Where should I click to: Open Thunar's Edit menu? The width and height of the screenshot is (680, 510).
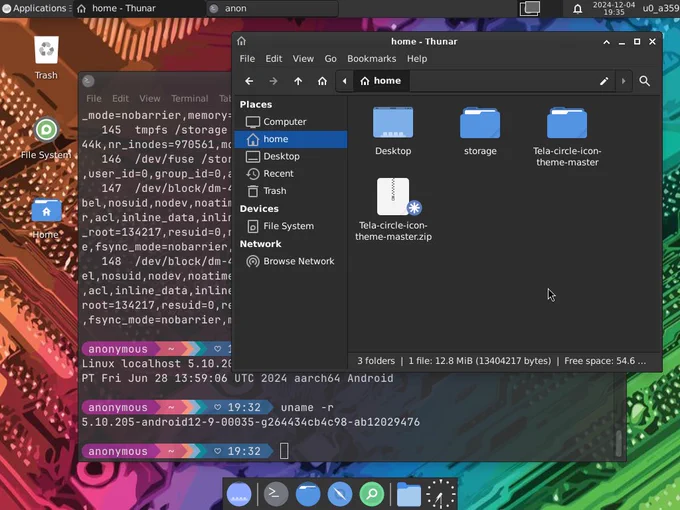pos(274,59)
